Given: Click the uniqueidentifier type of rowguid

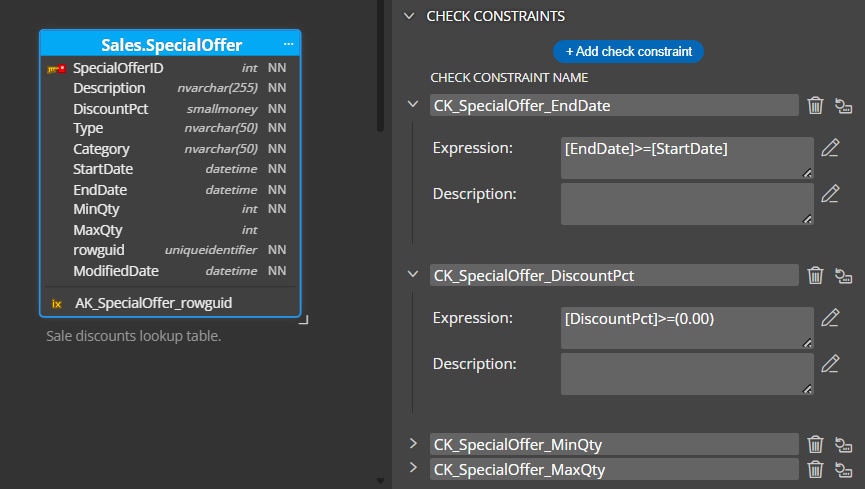Looking at the screenshot, I should coord(211,250).
